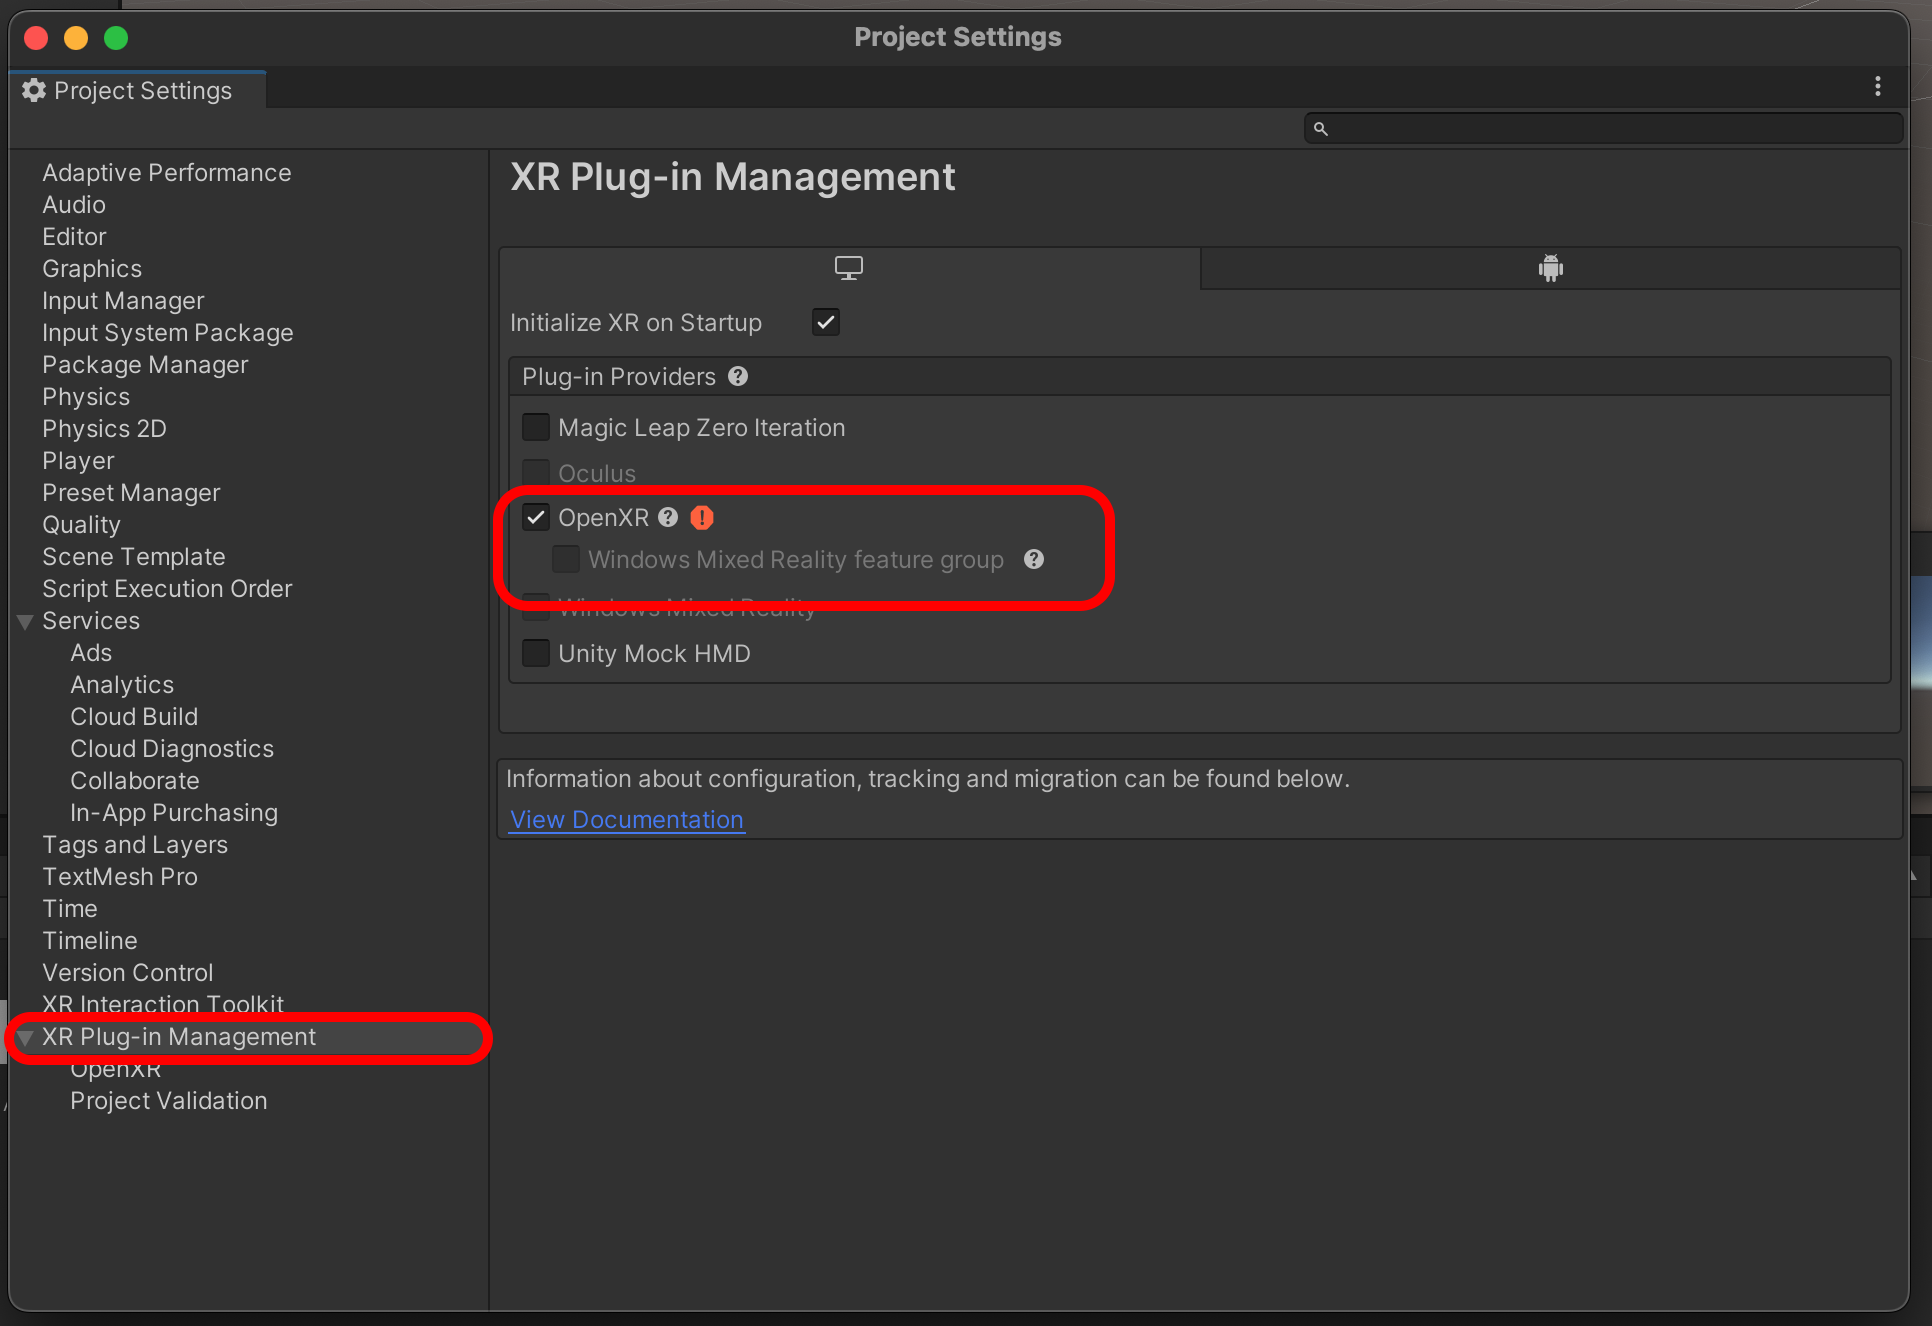Uncheck the OpenXR plug-in provider
The image size is (1932, 1326).
coord(536,518)
